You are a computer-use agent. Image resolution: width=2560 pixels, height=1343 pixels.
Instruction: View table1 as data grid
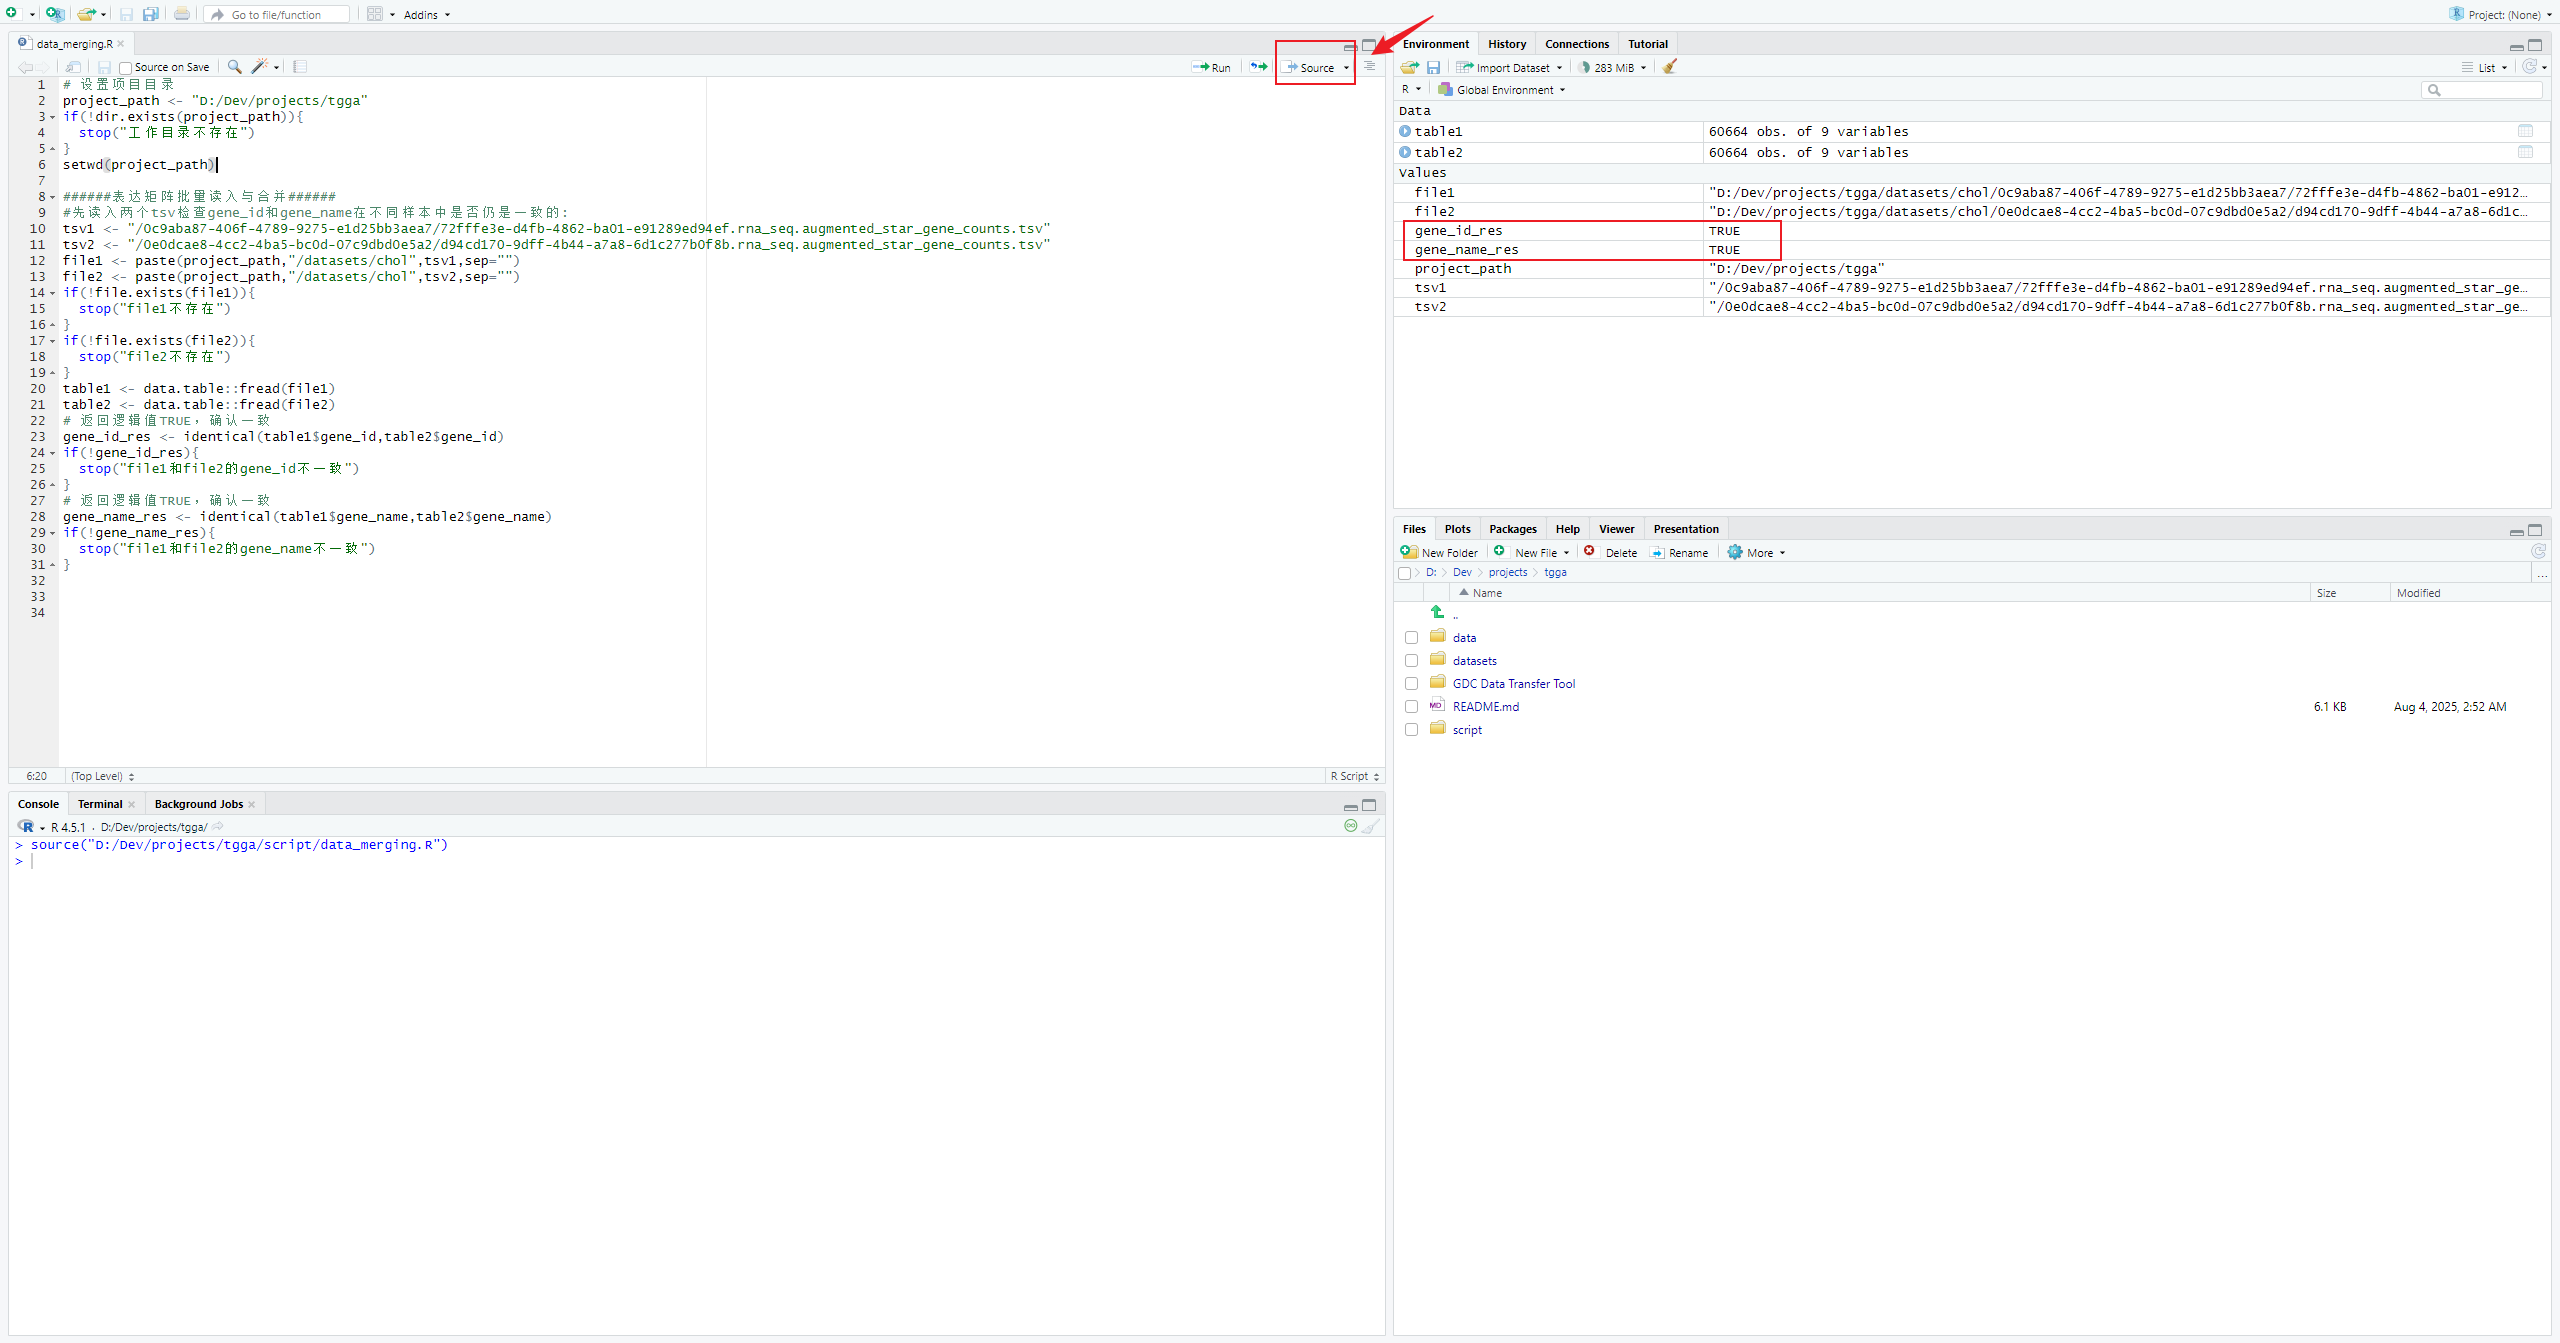pos(2525,131)
